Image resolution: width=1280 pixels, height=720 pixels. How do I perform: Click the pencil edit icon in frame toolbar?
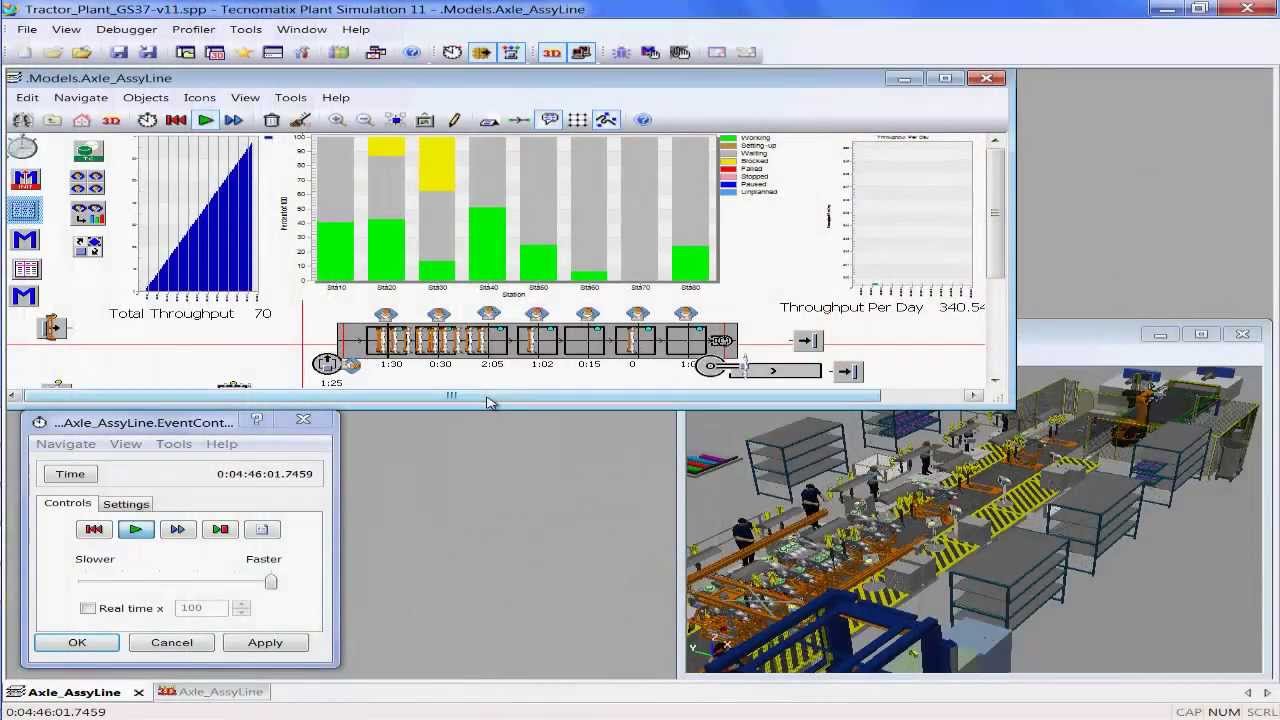pyautogui.click(x=454, y=120)
